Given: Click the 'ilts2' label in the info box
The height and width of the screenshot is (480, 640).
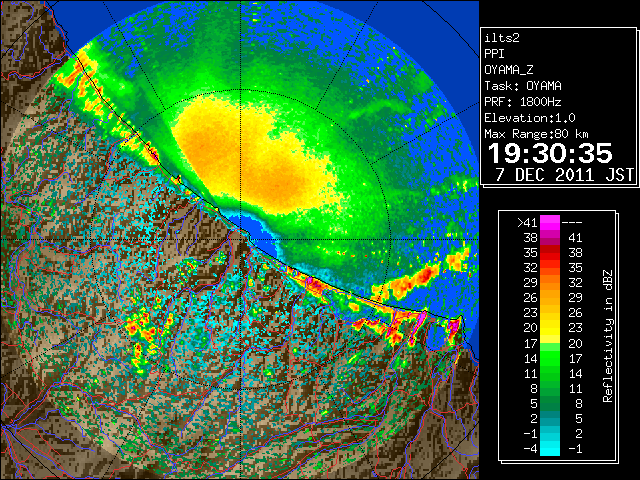Looking at the screenshot, I should pos(502,38).
